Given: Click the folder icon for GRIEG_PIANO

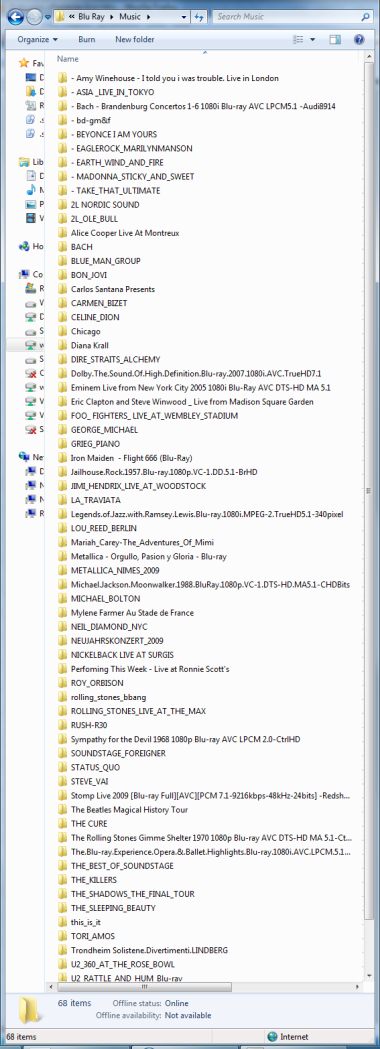Looking at the screenshot, I should pyautogui.click(x=63, y=444).
